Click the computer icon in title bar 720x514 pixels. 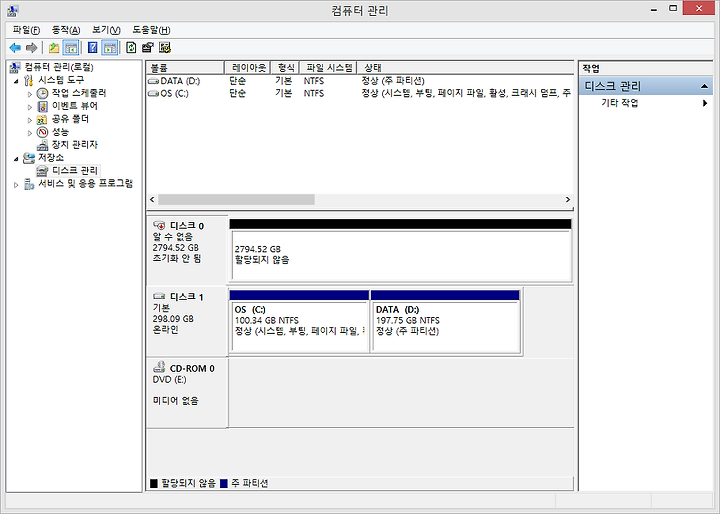13,10
